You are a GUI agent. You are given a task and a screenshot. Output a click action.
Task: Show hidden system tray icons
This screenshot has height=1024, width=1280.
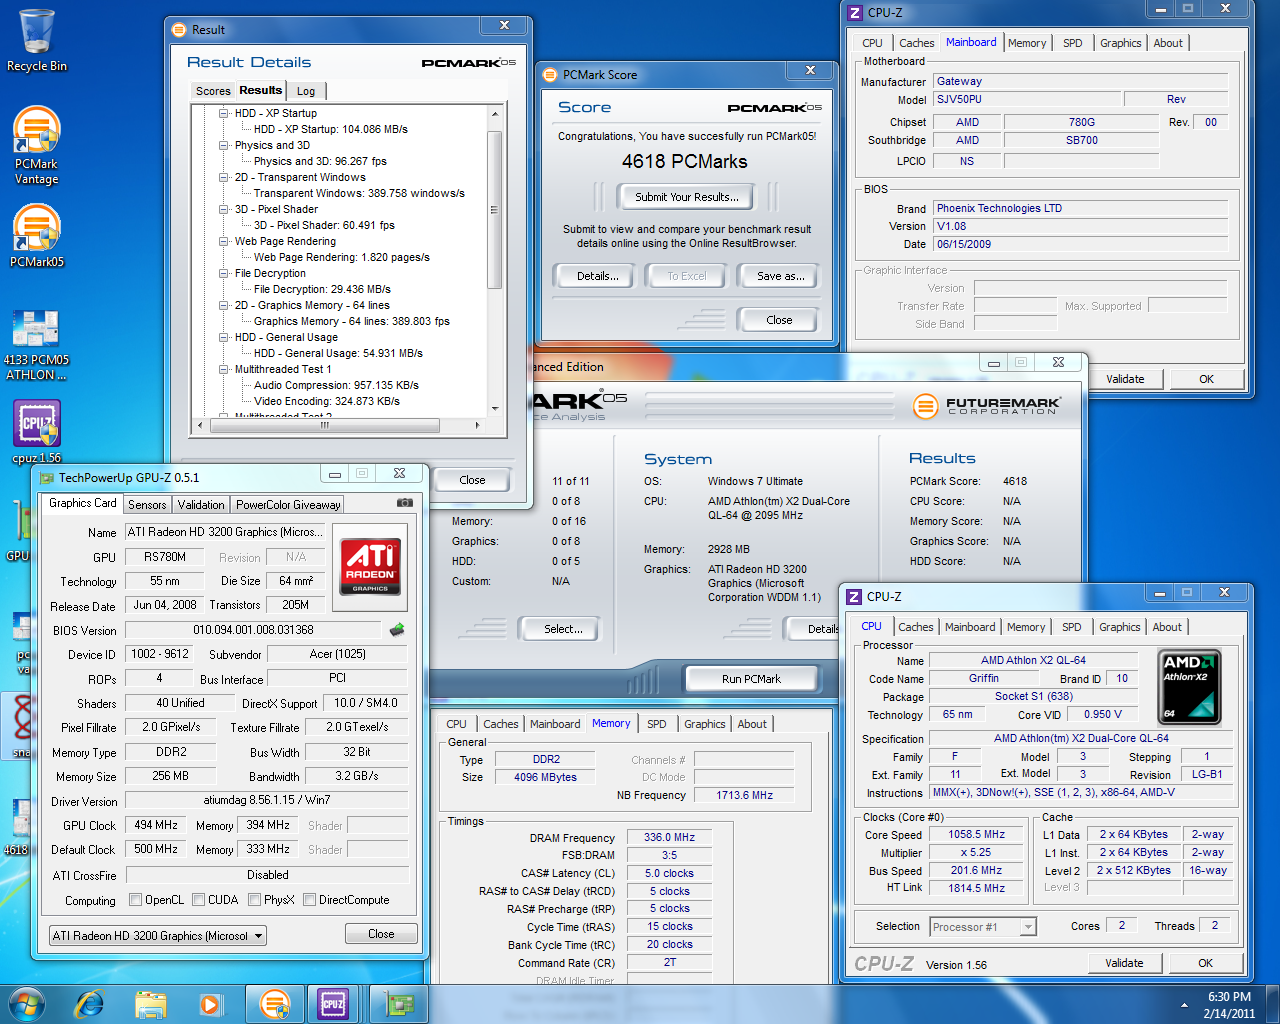point(1184,1005)
